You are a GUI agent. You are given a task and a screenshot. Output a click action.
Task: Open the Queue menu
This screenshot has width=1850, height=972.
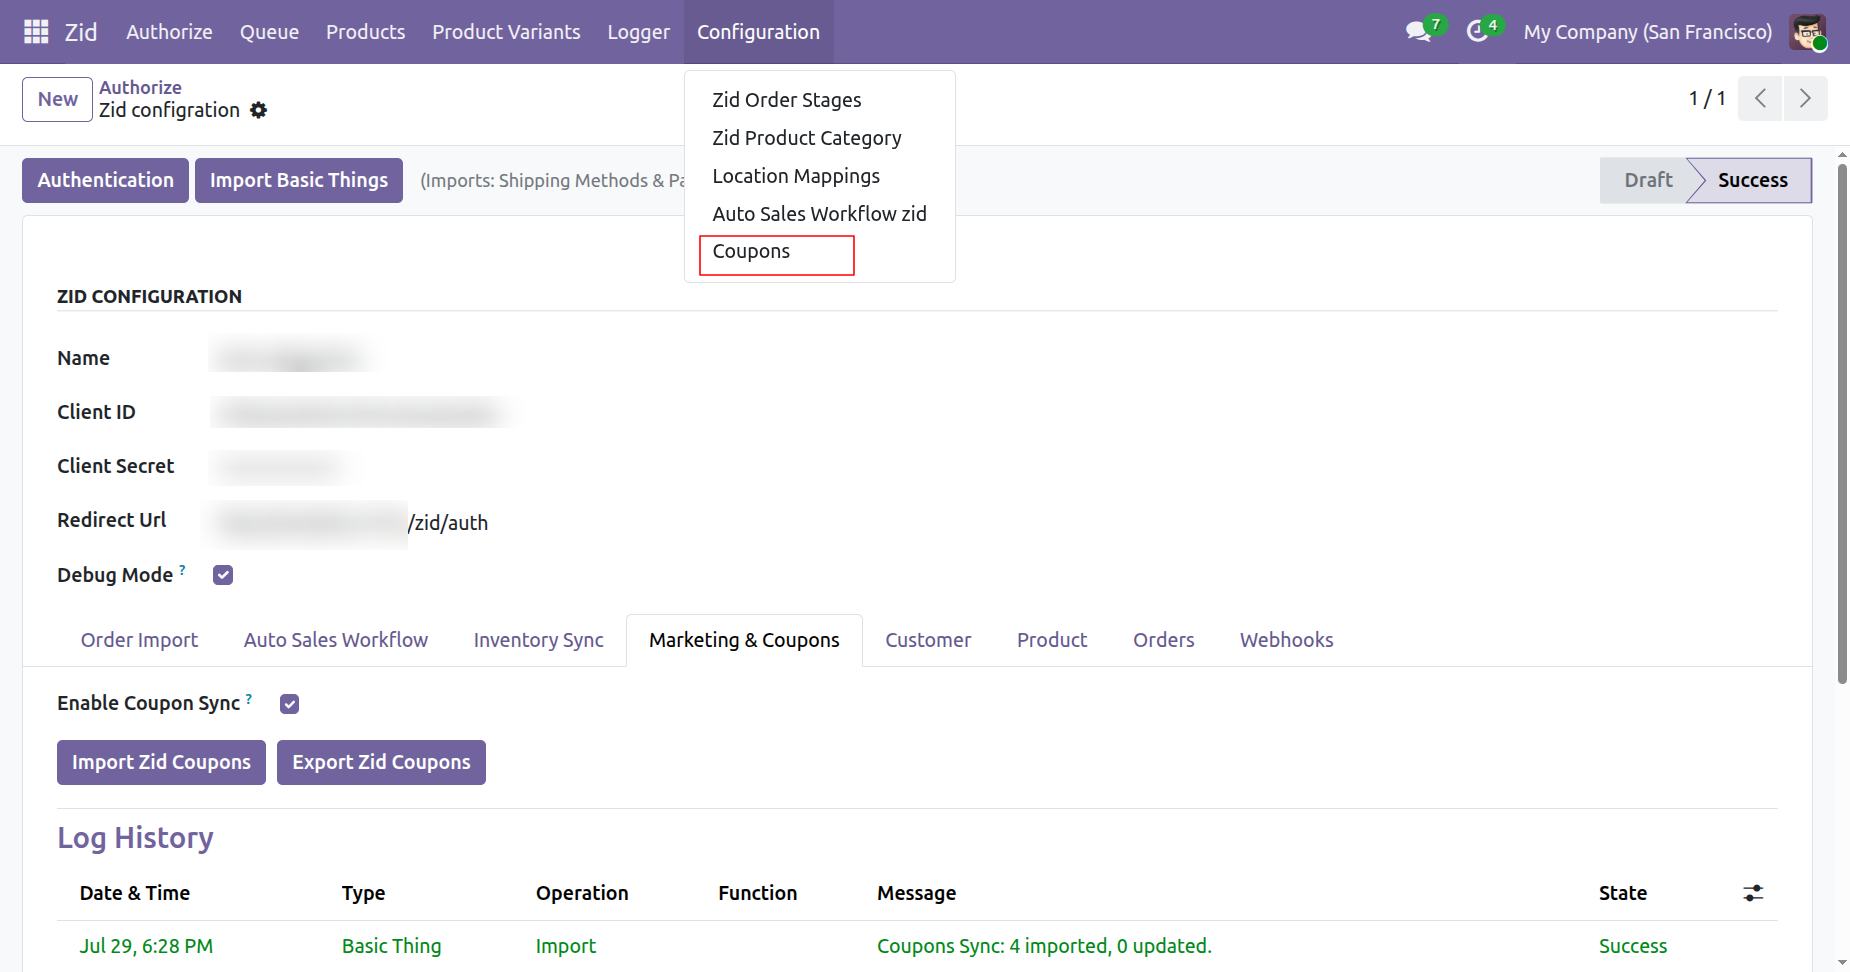pyautogui.click(x=269, y=32)
